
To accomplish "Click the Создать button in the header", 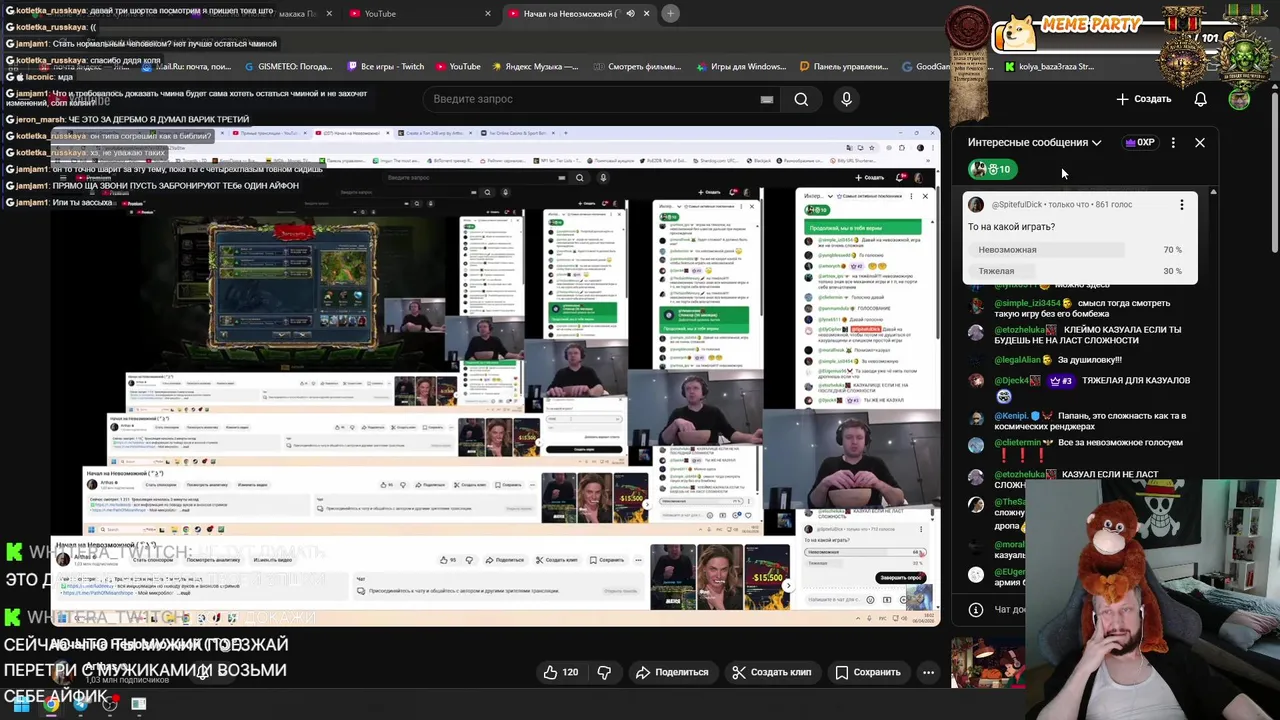I will pyautogui.click(x=1143, y=99).
